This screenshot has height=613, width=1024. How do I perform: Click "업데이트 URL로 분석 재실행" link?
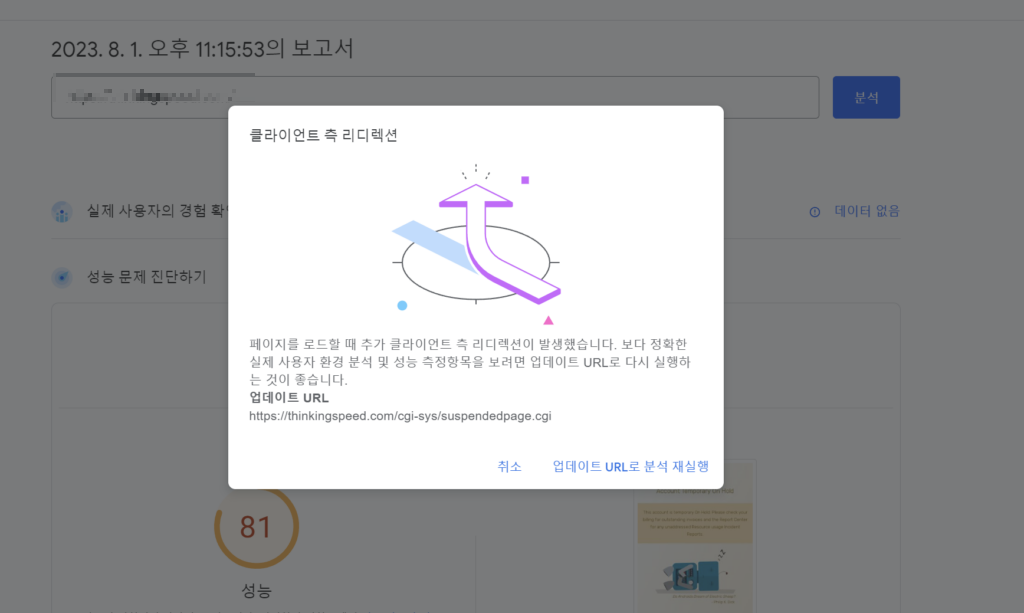click(x=630, y=466)
